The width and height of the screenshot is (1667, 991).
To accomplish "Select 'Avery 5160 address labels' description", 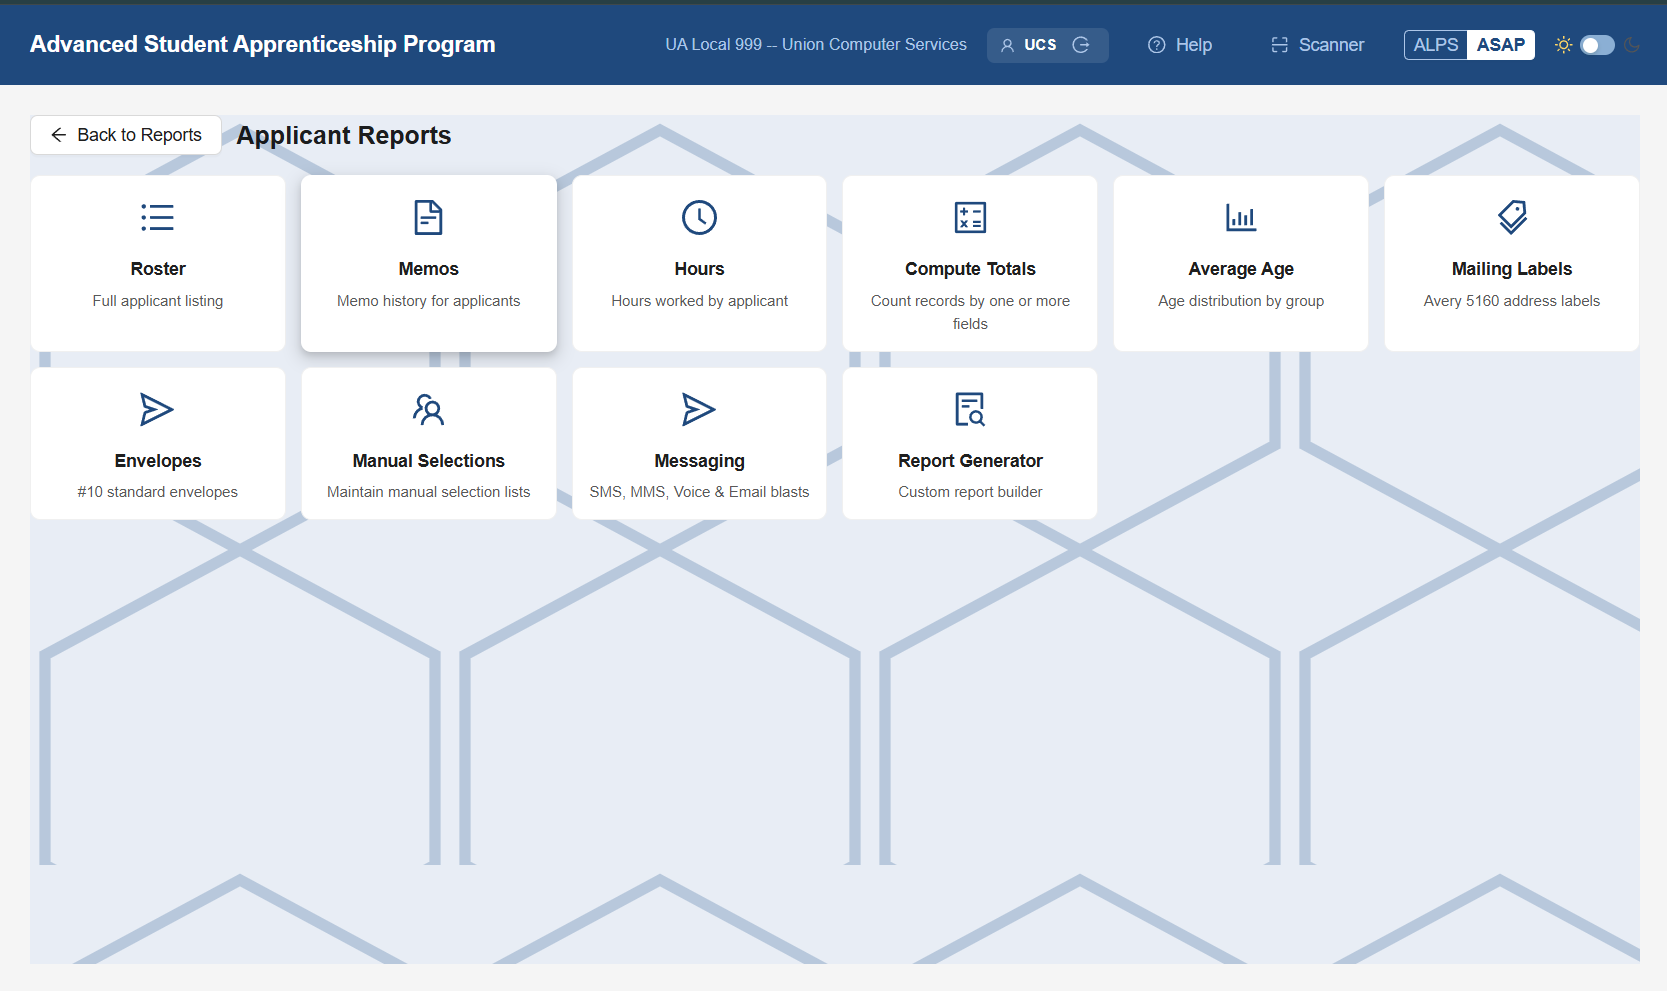I will [1512, 301].
